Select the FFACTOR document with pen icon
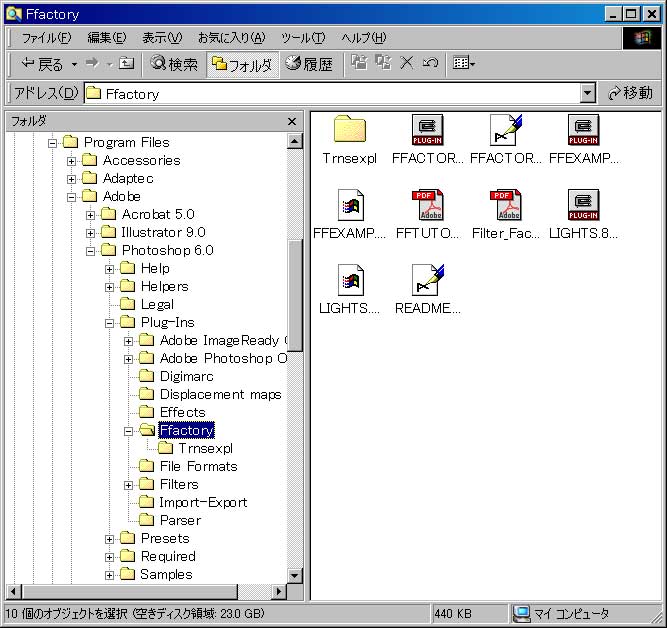This screenshot has width=667, height=628. (x=505, y=129)
